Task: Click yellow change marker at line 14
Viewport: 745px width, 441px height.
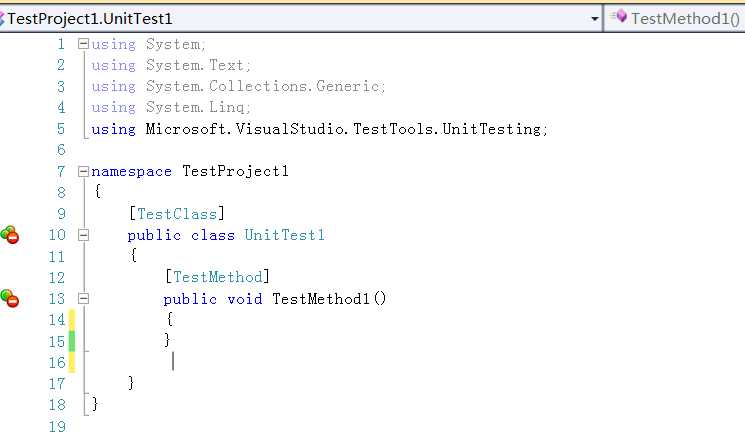Action: click(x=71, y=319)
